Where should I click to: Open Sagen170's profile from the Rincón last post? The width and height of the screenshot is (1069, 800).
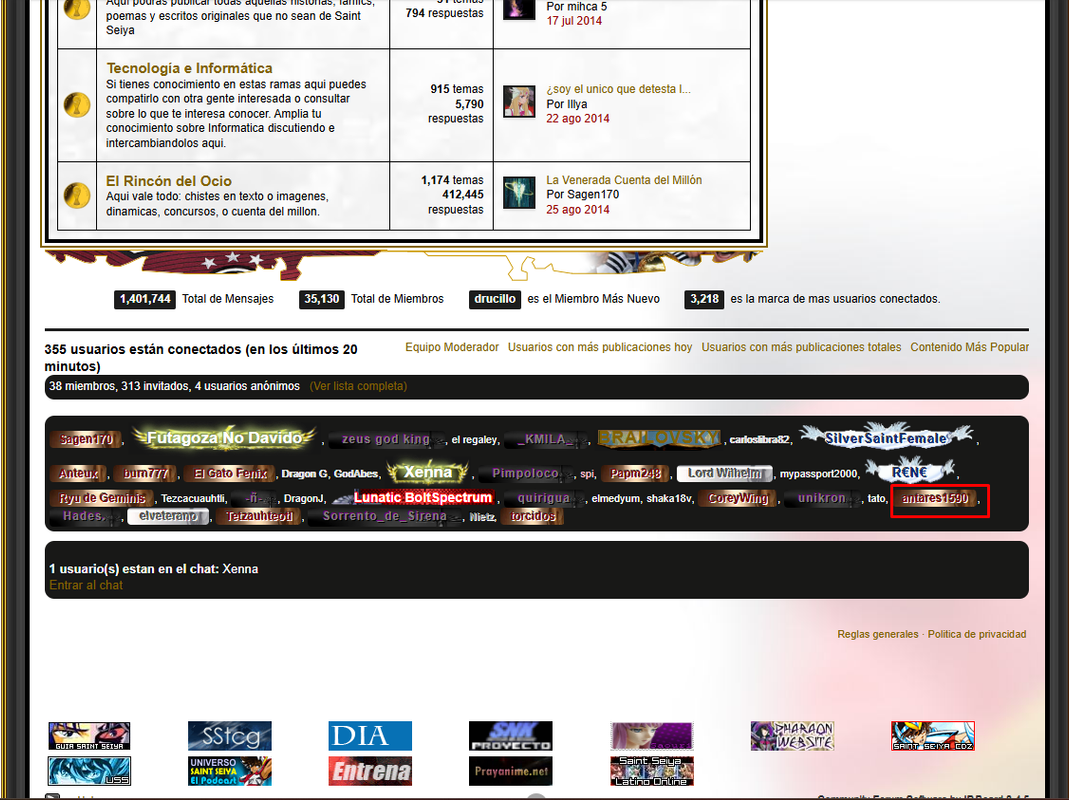coord(593,194)
